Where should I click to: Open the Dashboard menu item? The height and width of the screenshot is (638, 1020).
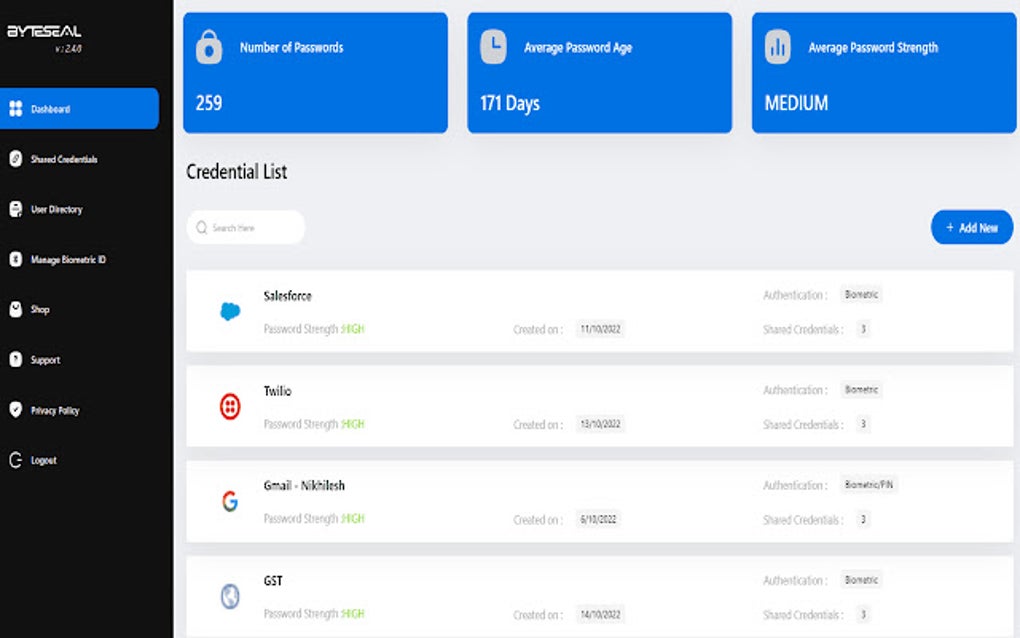[x=79, y=109]
